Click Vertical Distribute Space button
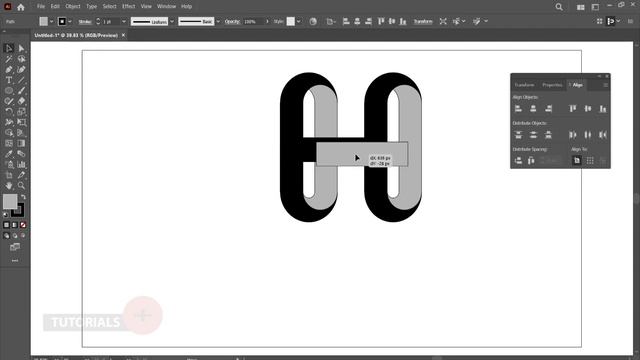 pyautogui.click(x=518, y=161)
